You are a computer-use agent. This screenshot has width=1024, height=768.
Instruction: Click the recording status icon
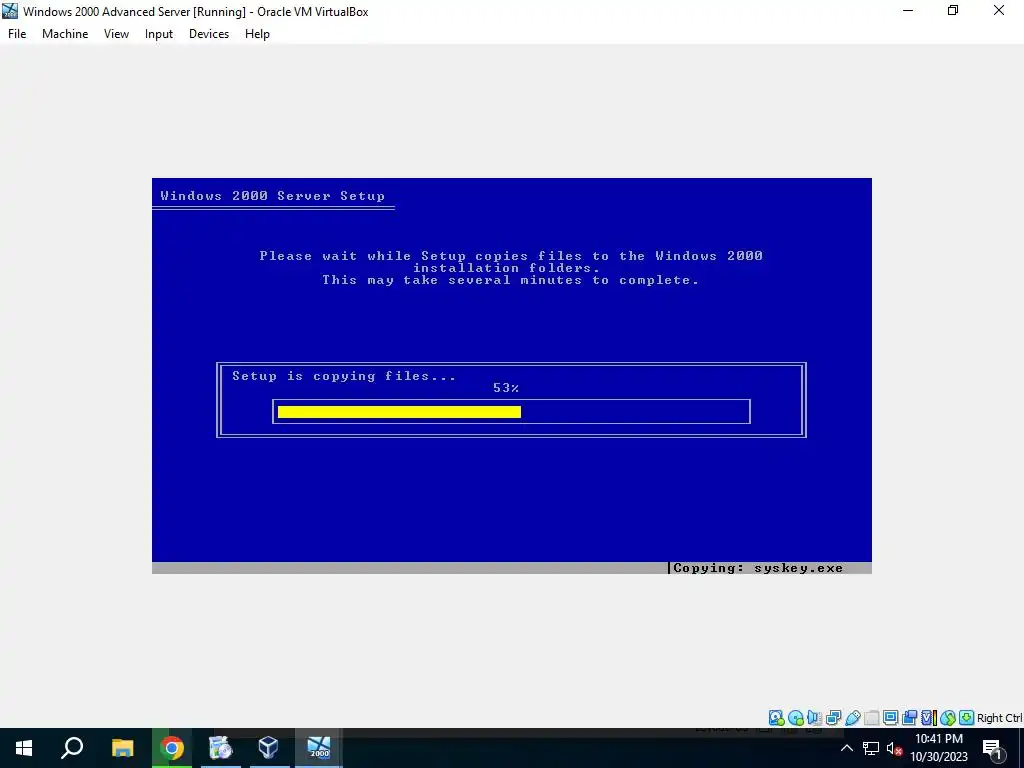pos(909,718)
